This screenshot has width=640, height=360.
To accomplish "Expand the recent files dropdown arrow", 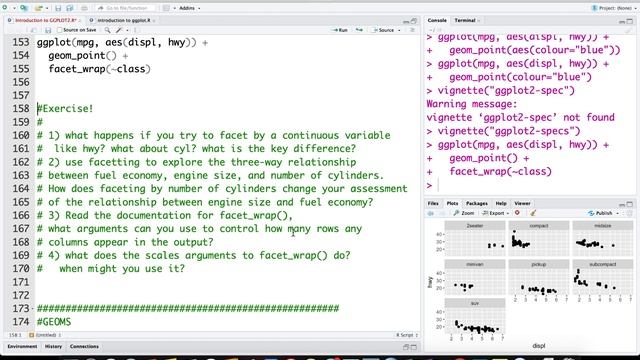I will pos(47,8).
